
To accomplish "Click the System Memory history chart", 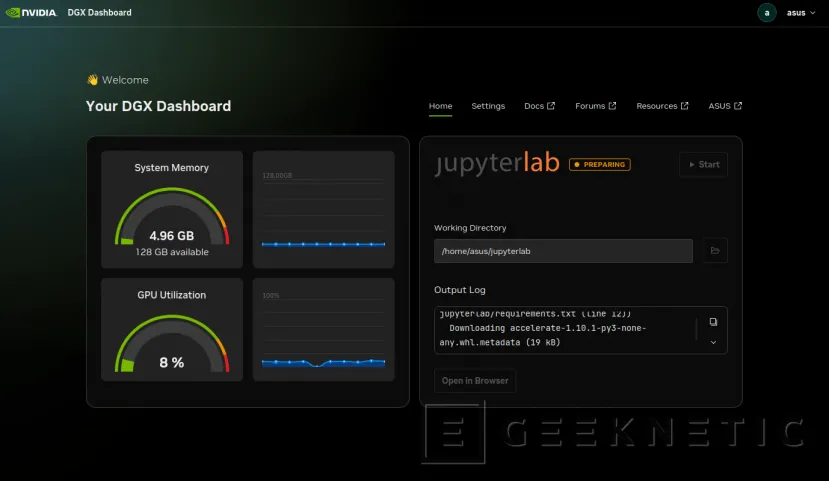I will point(323,211).
